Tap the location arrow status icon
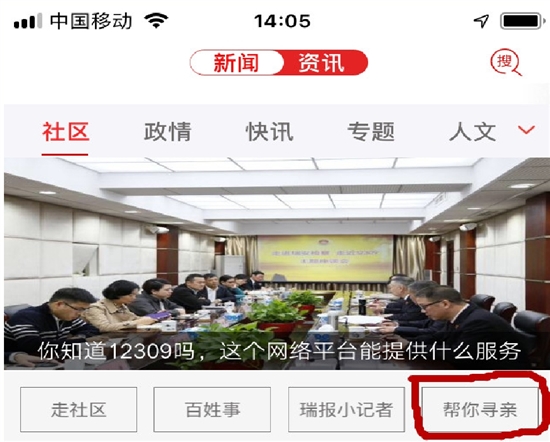 (x=481, y=21)
